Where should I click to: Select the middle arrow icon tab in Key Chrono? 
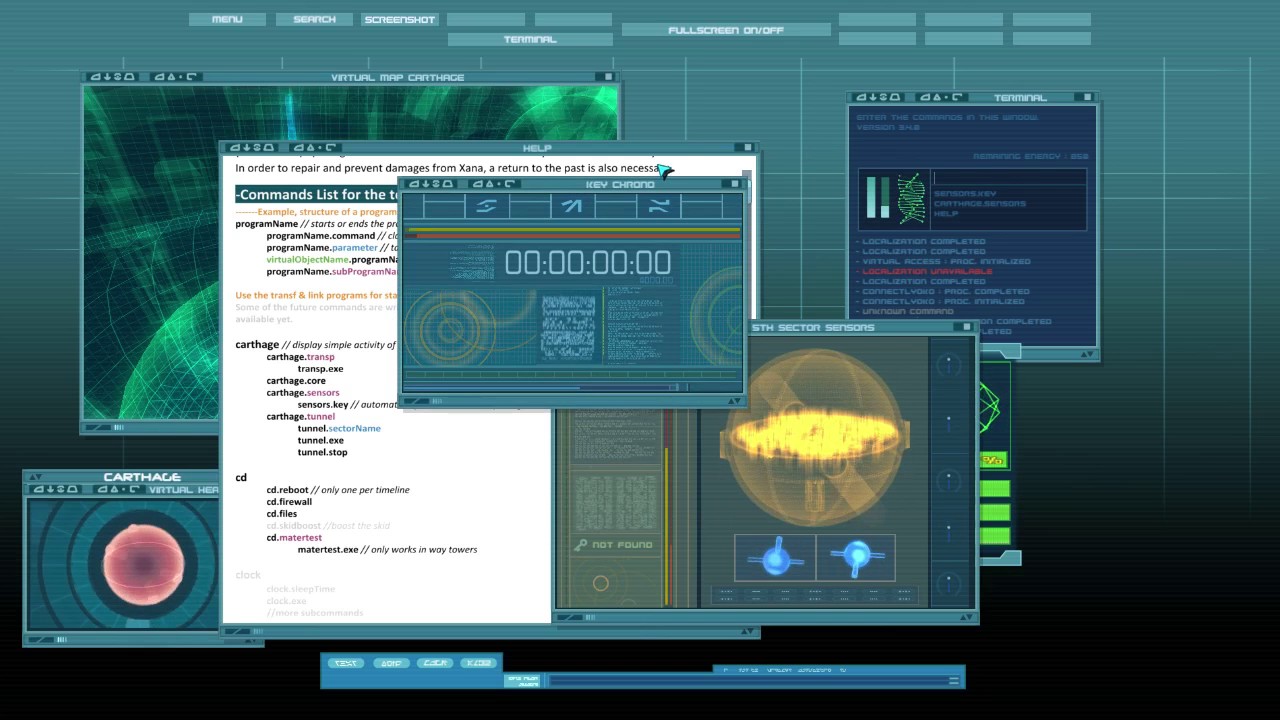pyautogui.click(x=572, y=206)
